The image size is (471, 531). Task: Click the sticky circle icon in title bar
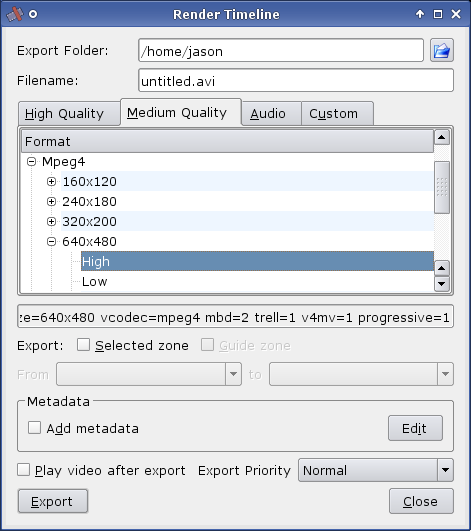33,14
